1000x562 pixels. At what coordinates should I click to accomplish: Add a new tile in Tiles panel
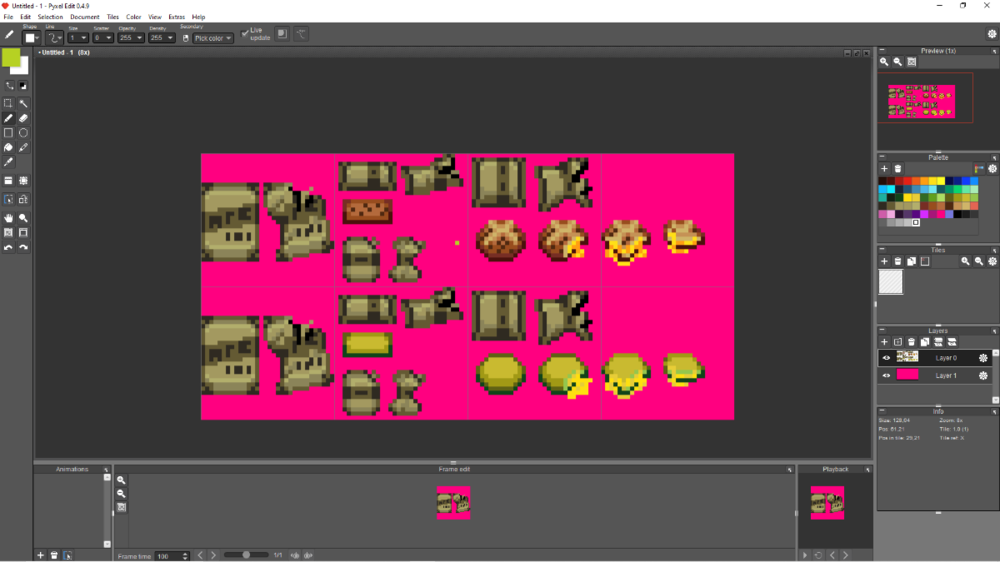pyautogui.click(x=884, y=262)
